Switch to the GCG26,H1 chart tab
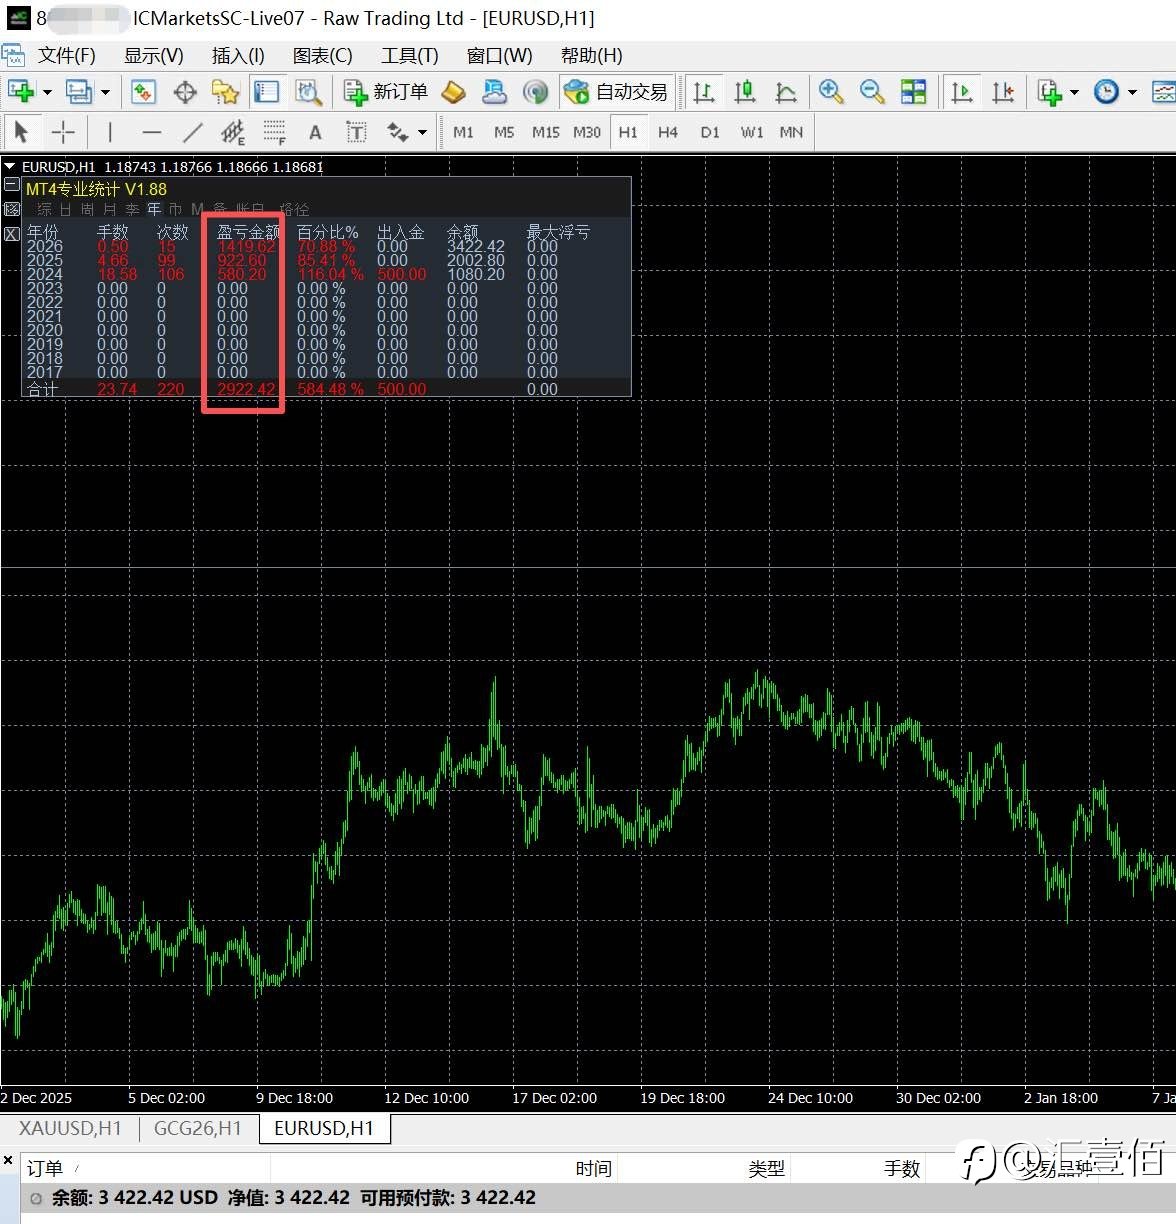The width and height of the screenshot is (1176, 1224). point(197,1128)
